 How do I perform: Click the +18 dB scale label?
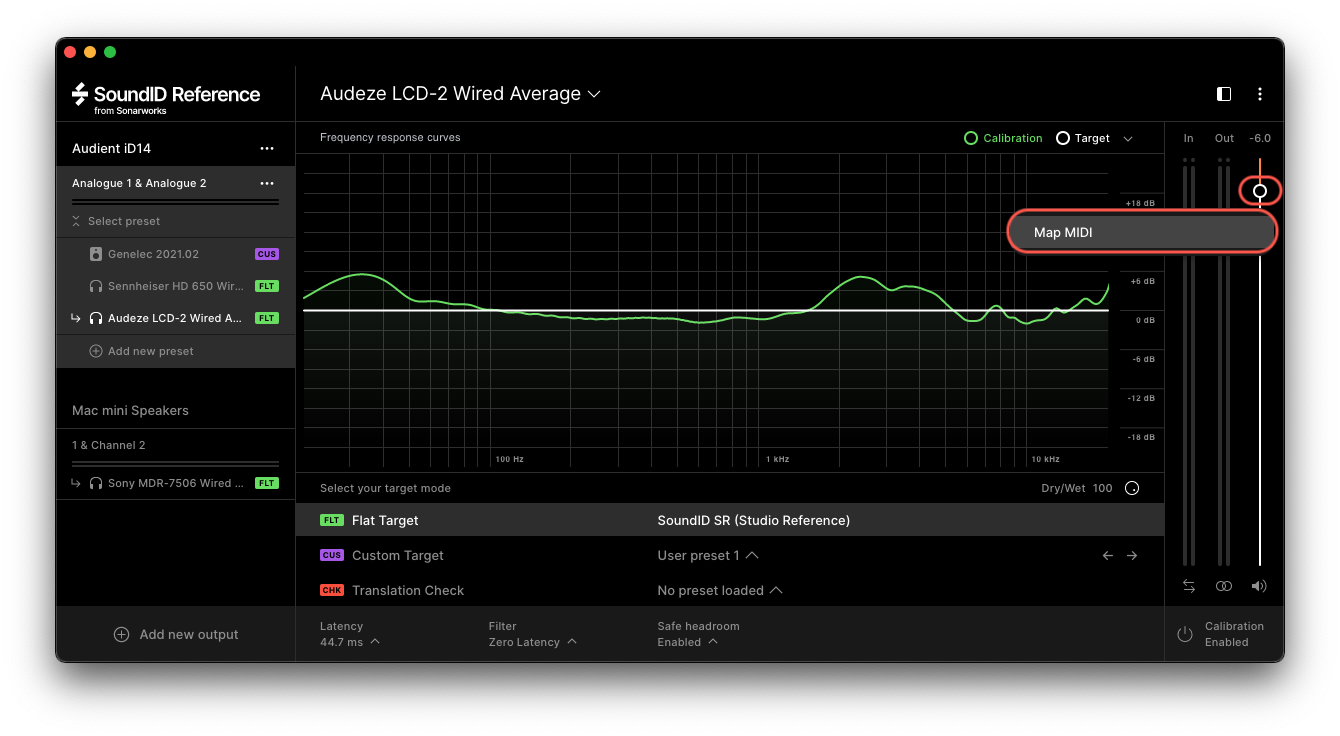pos(1140,203)
